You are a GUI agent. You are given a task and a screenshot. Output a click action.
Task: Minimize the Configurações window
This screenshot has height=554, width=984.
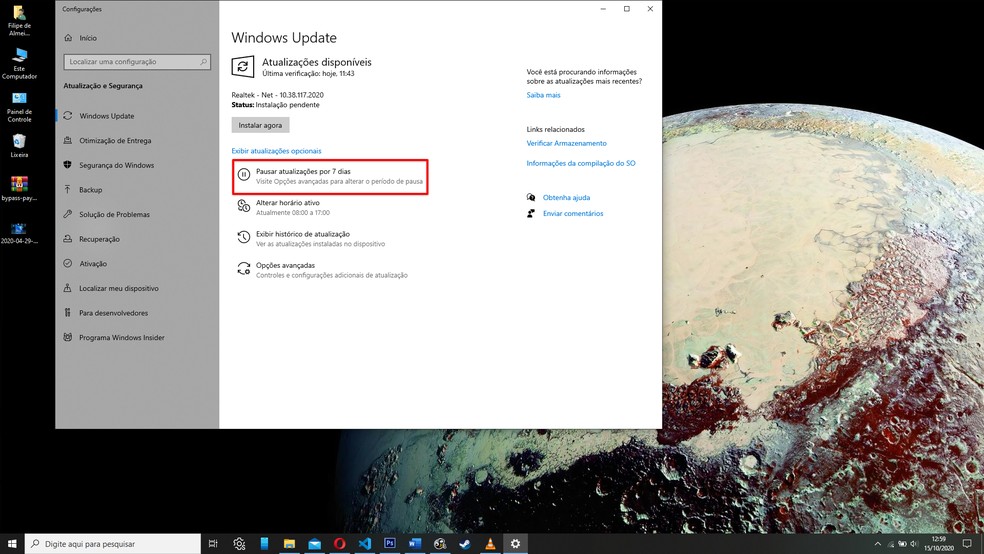tap(603, 9)
